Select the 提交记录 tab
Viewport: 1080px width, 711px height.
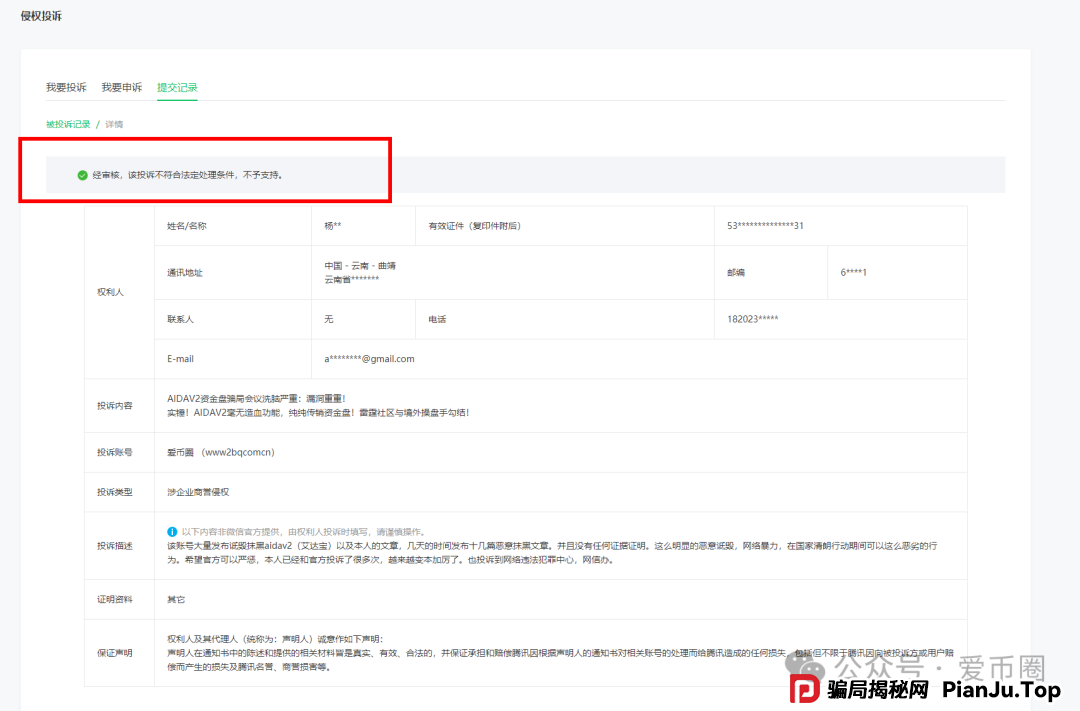(x=177, y=85)
